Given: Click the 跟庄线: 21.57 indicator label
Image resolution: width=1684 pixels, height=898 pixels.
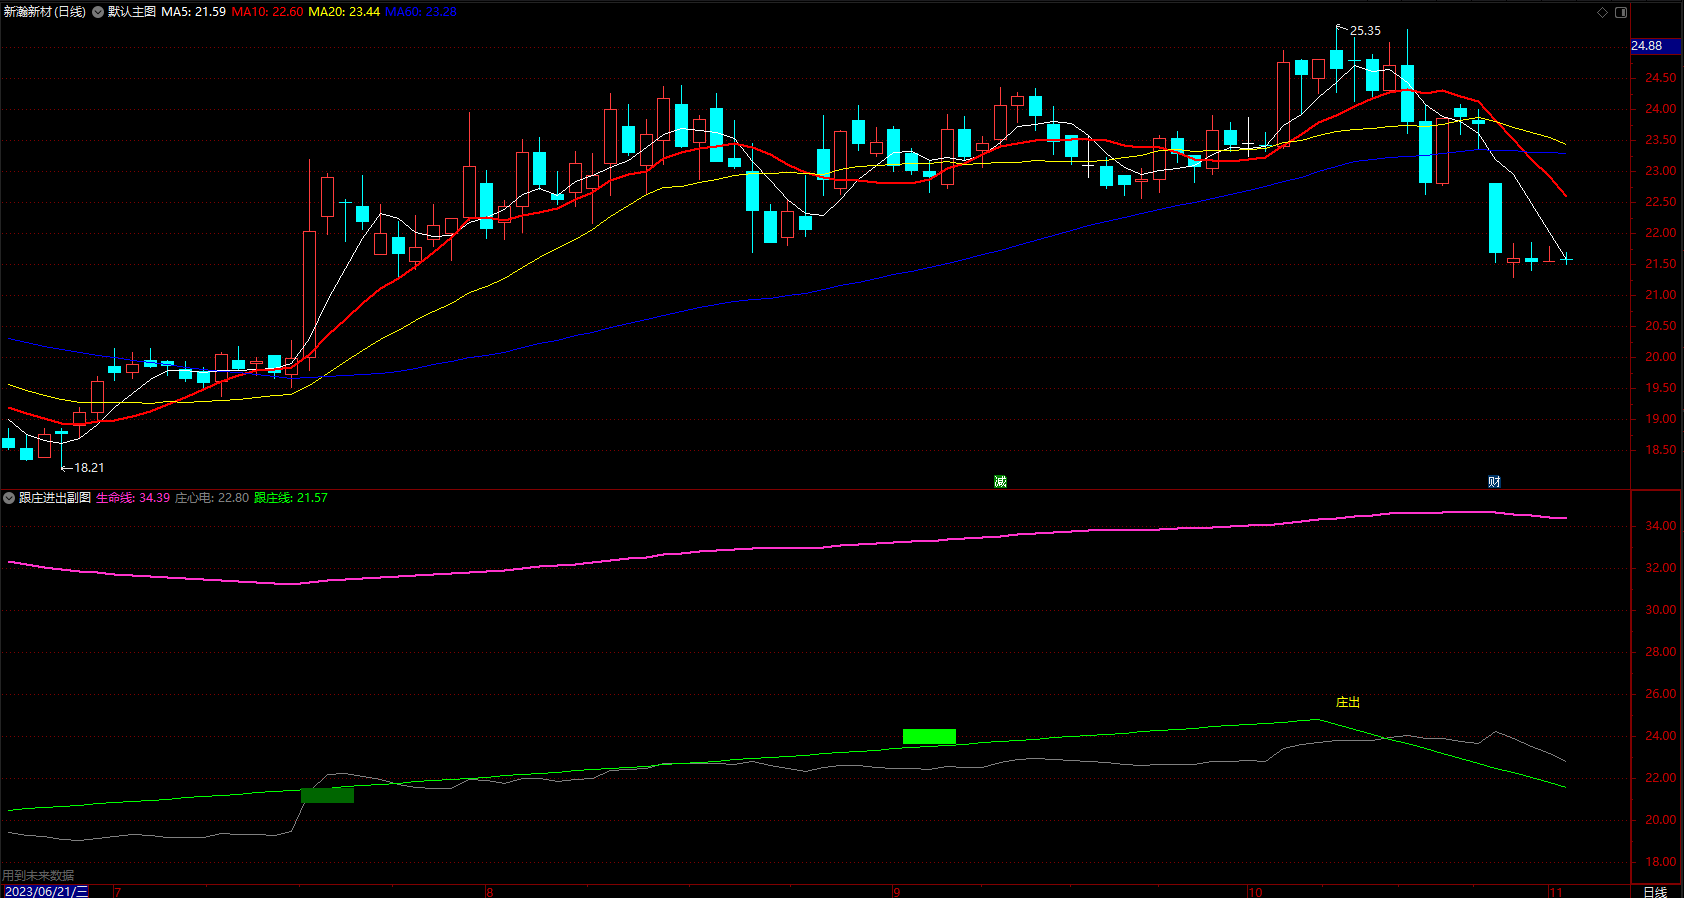Looking at the screenshot, I should point(291,498).
